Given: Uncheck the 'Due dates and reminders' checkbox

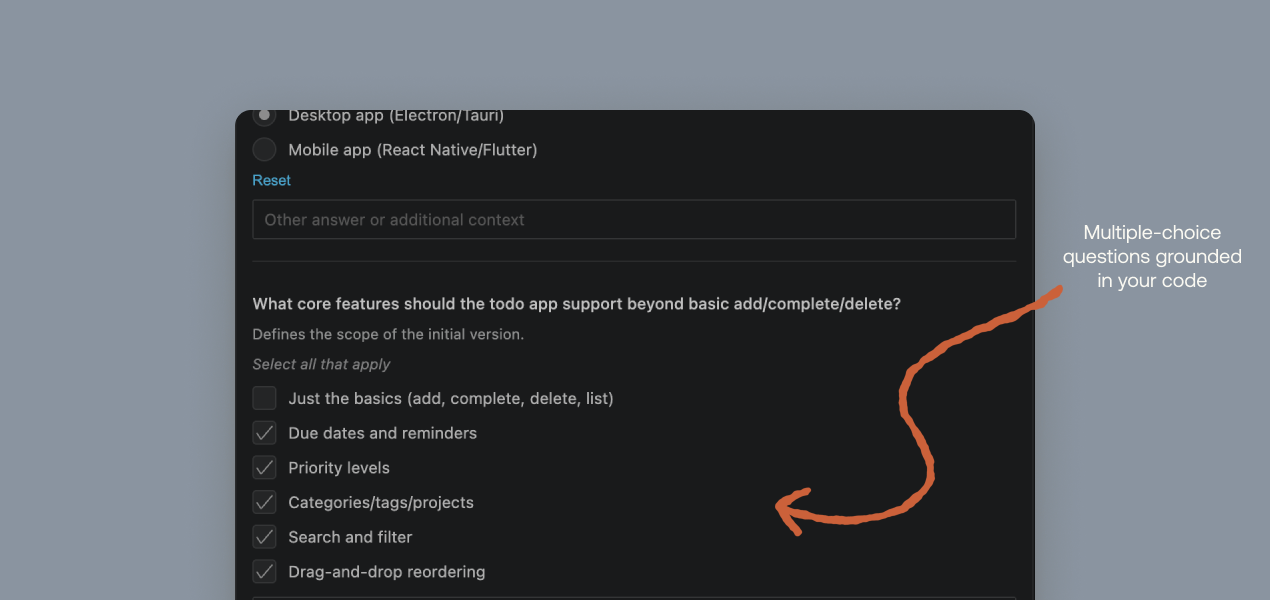Looking at the screenshot, I should (x=264, y=433).
